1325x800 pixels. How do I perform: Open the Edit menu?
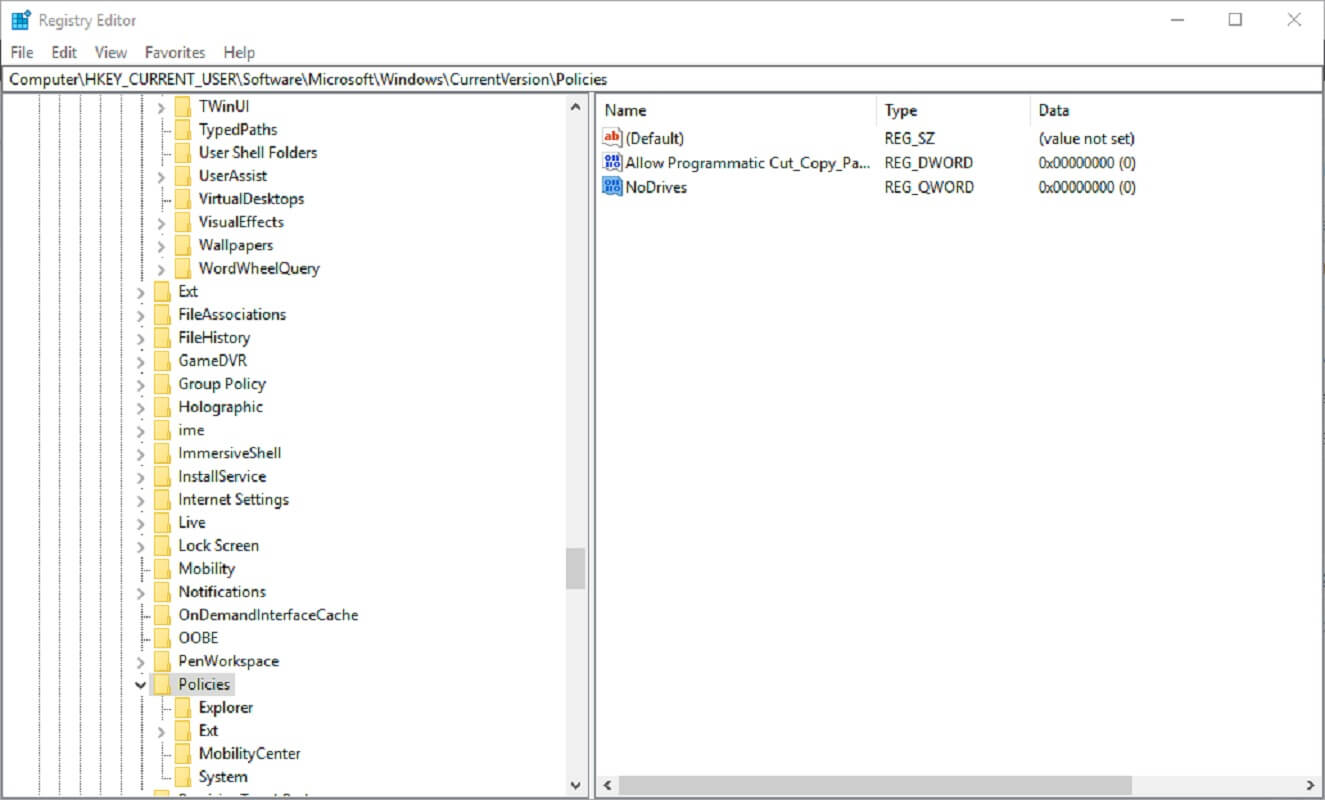64,52
